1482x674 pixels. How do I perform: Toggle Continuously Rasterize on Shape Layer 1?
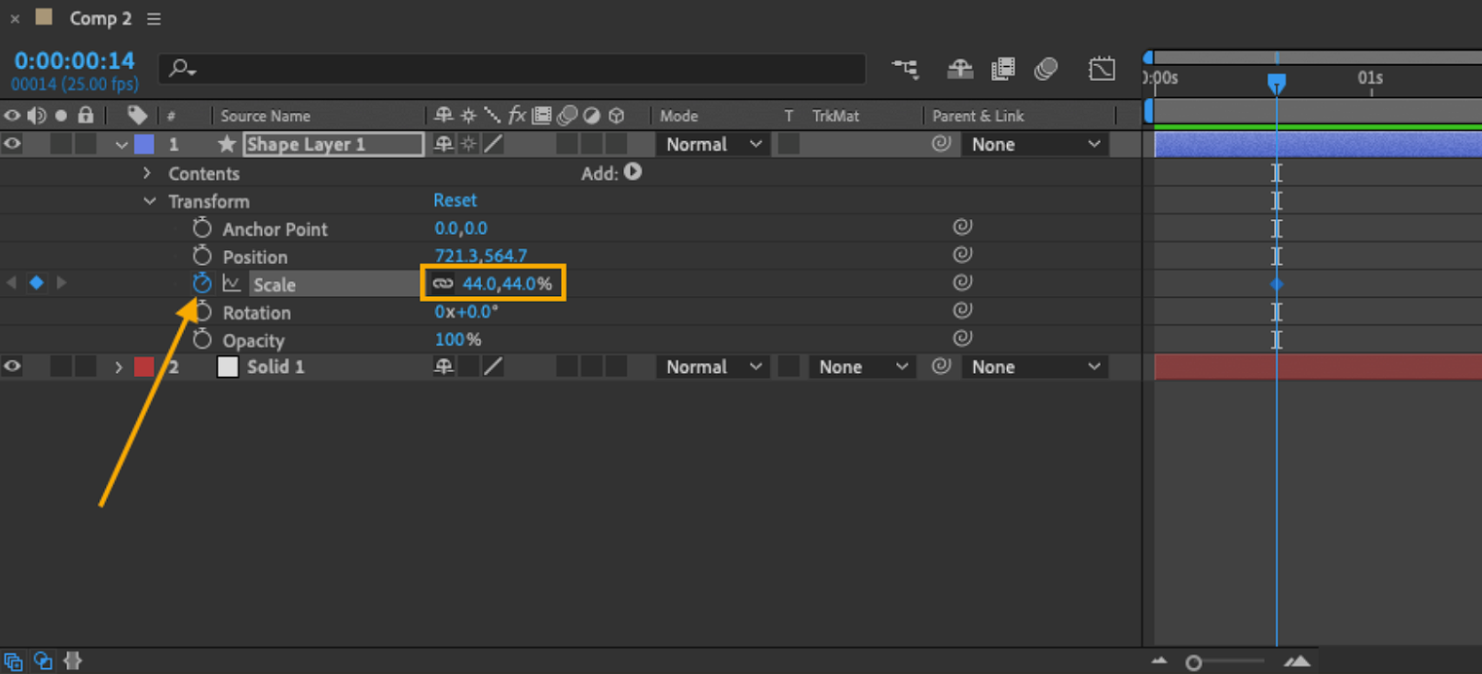click(469, 144)
